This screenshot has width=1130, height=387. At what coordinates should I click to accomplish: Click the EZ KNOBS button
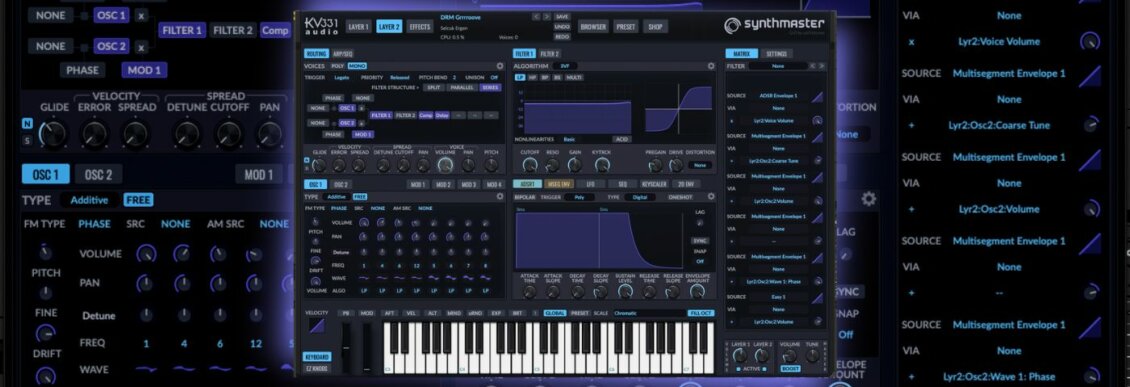tap(316, 368)
